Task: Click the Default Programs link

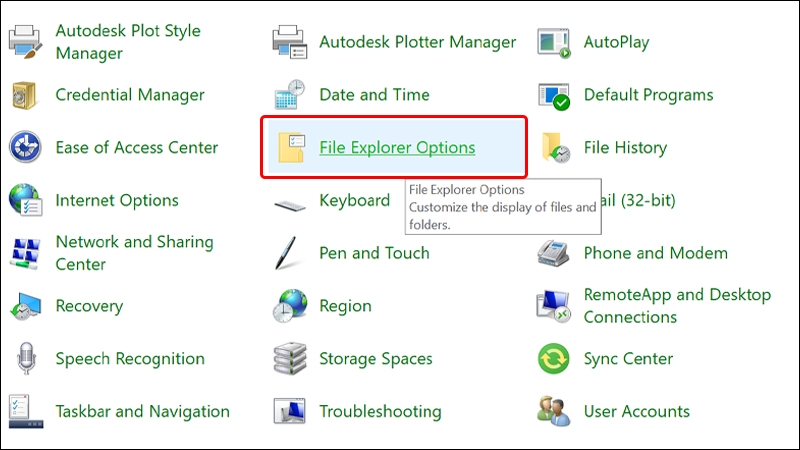Action: coord(648,95)
